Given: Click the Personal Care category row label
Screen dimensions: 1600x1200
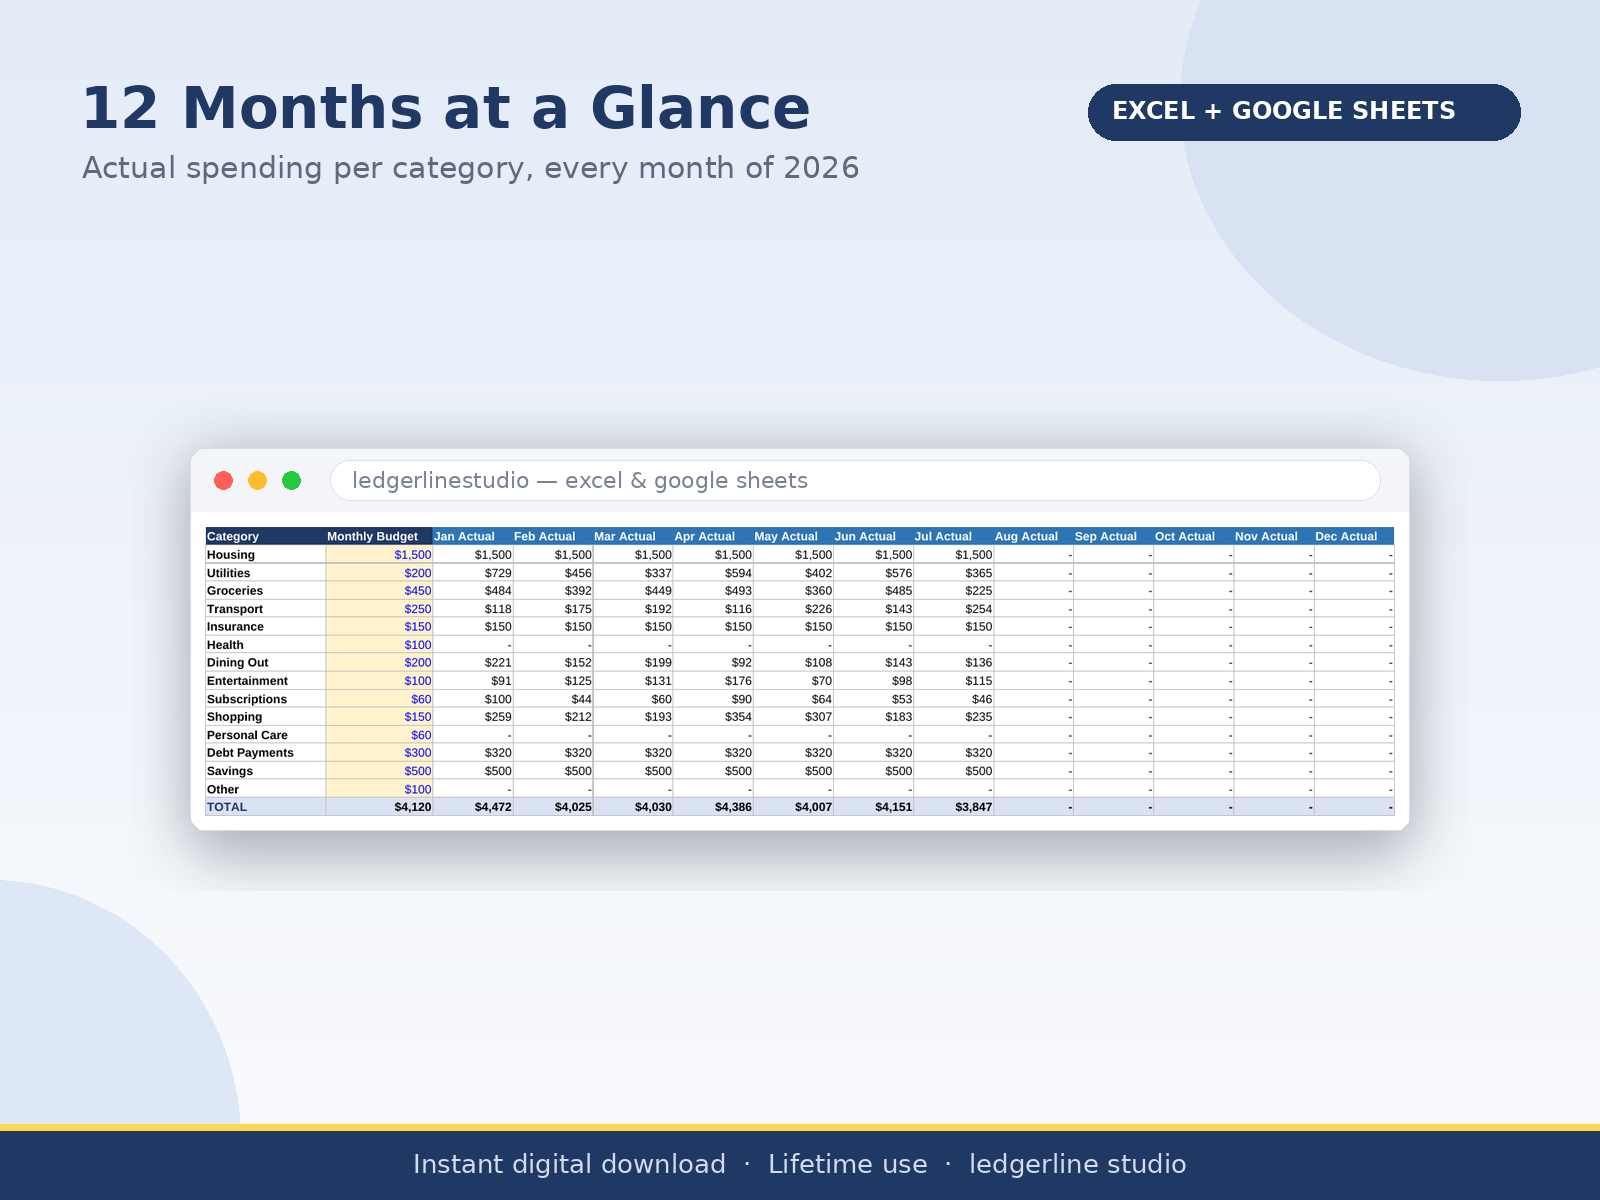Looking at the screenshot, I should point(265,735).
